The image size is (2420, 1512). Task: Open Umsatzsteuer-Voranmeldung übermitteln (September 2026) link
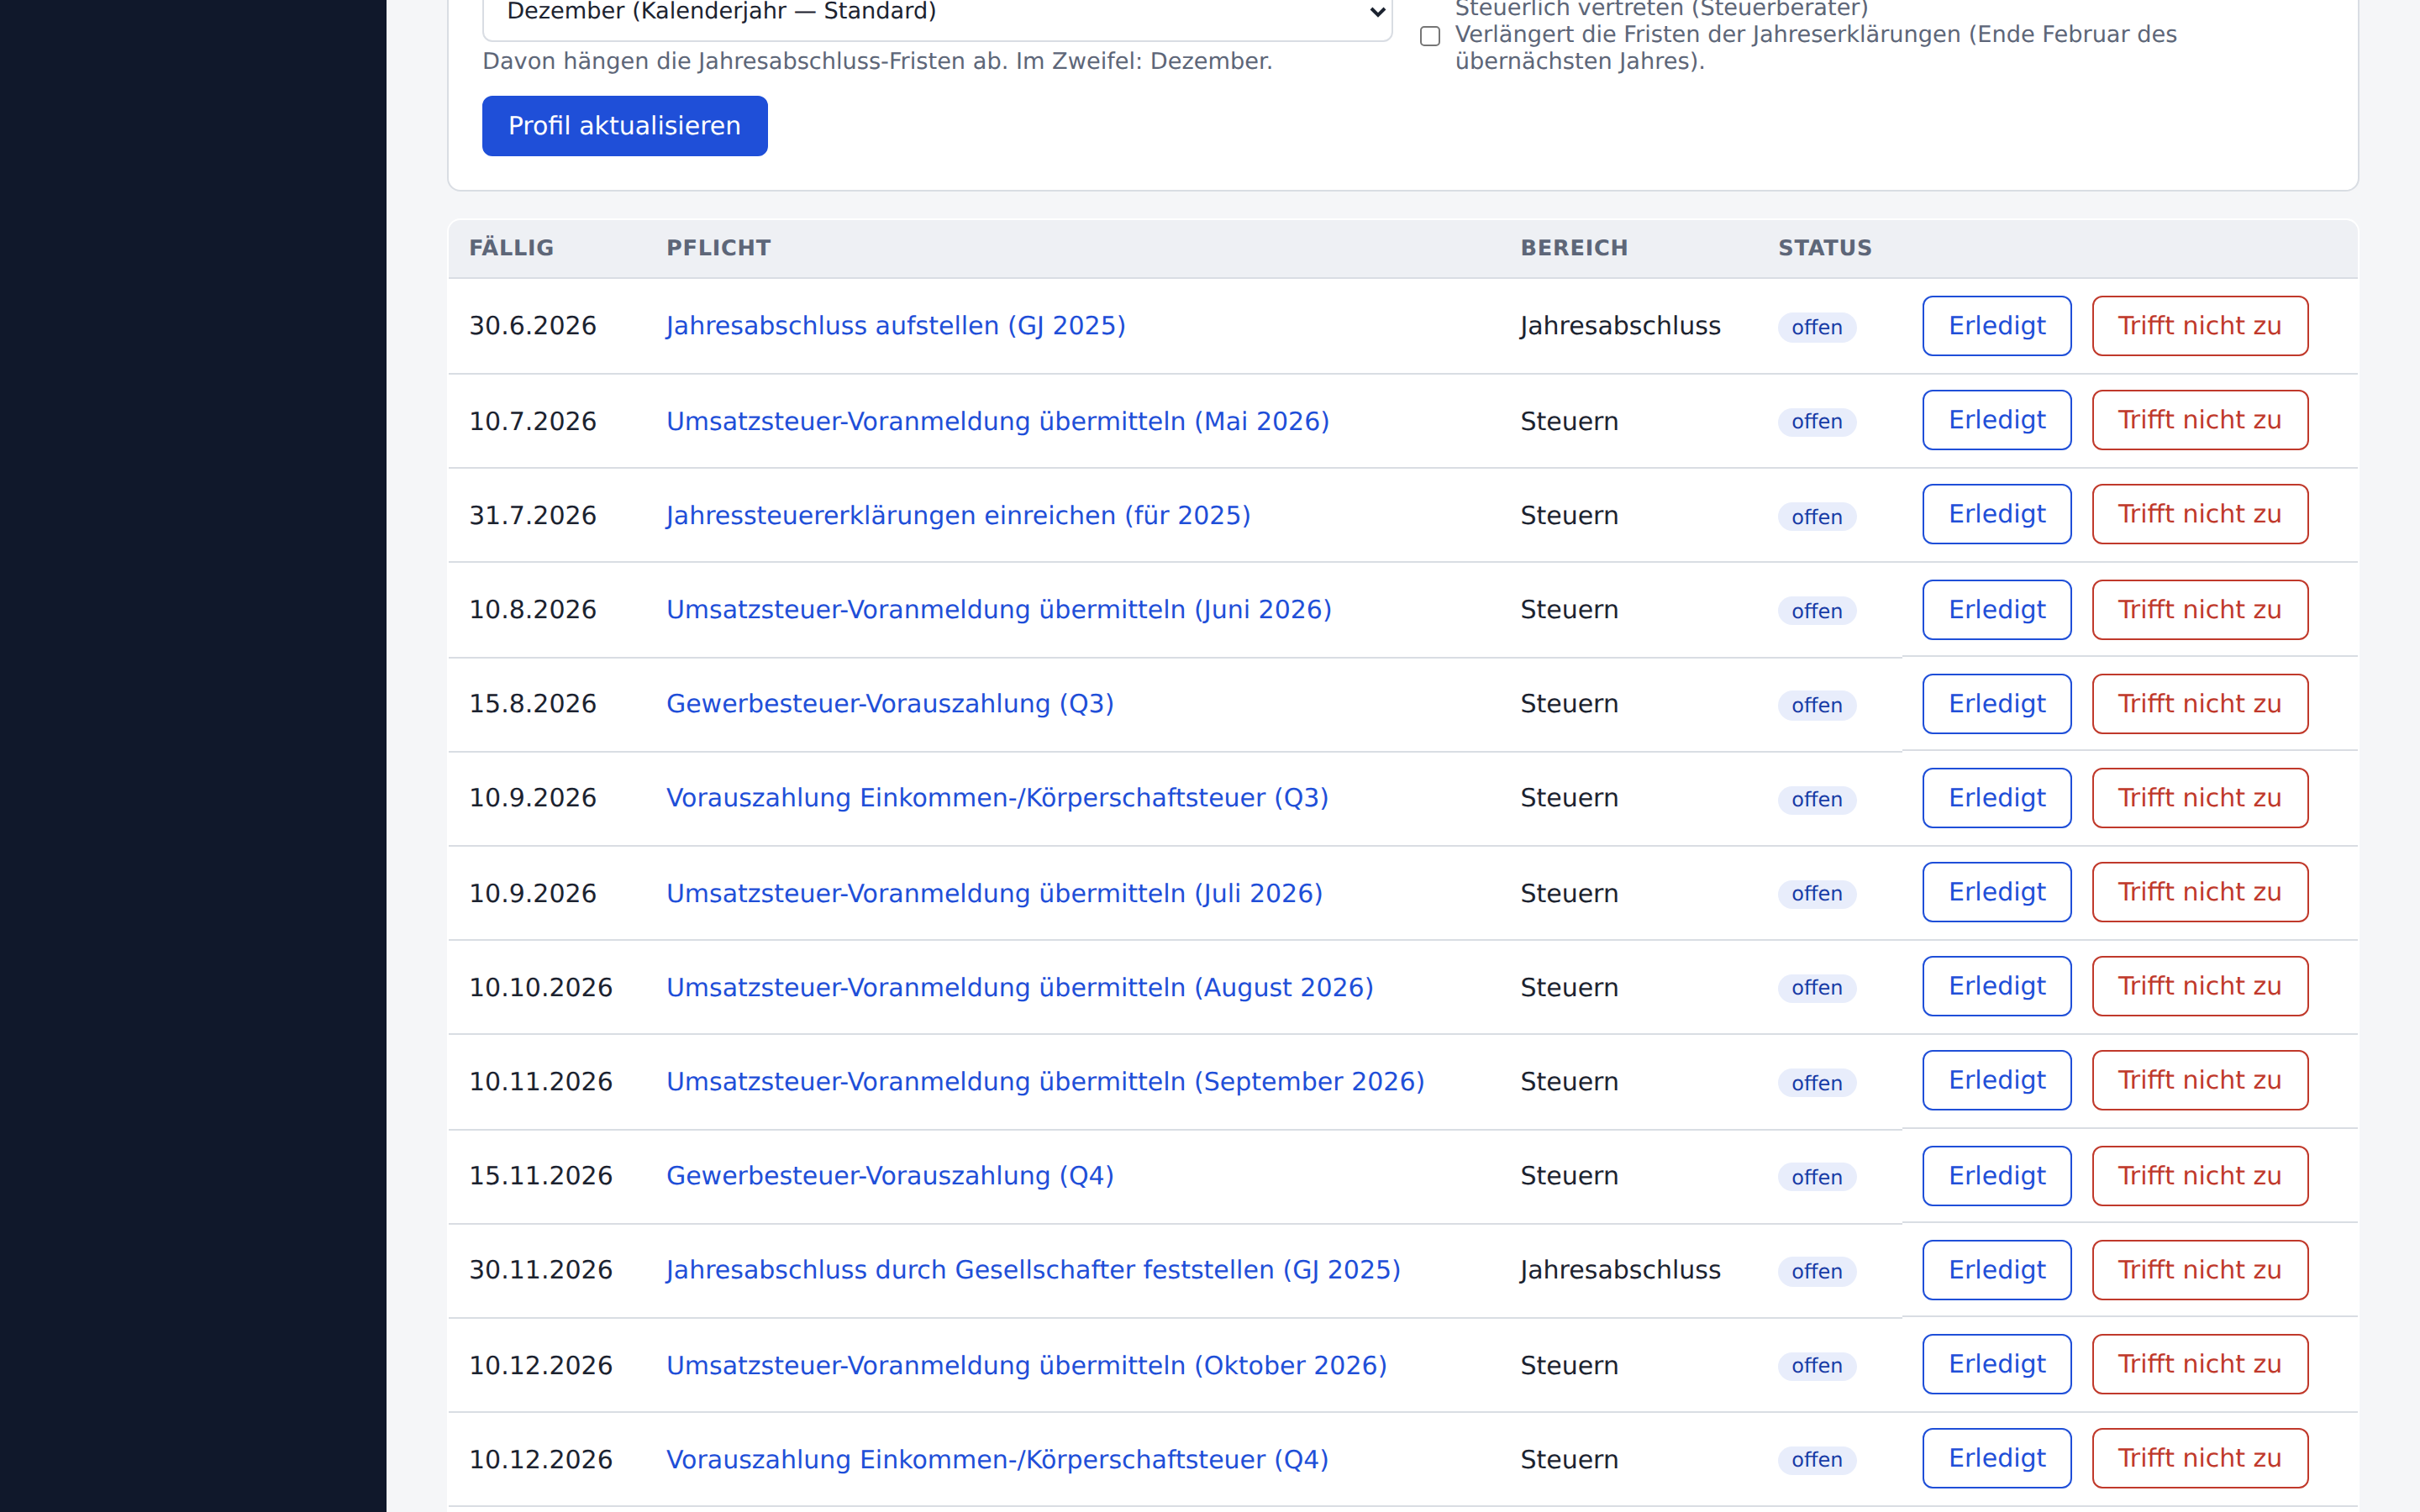[x=1045, y=1081]
